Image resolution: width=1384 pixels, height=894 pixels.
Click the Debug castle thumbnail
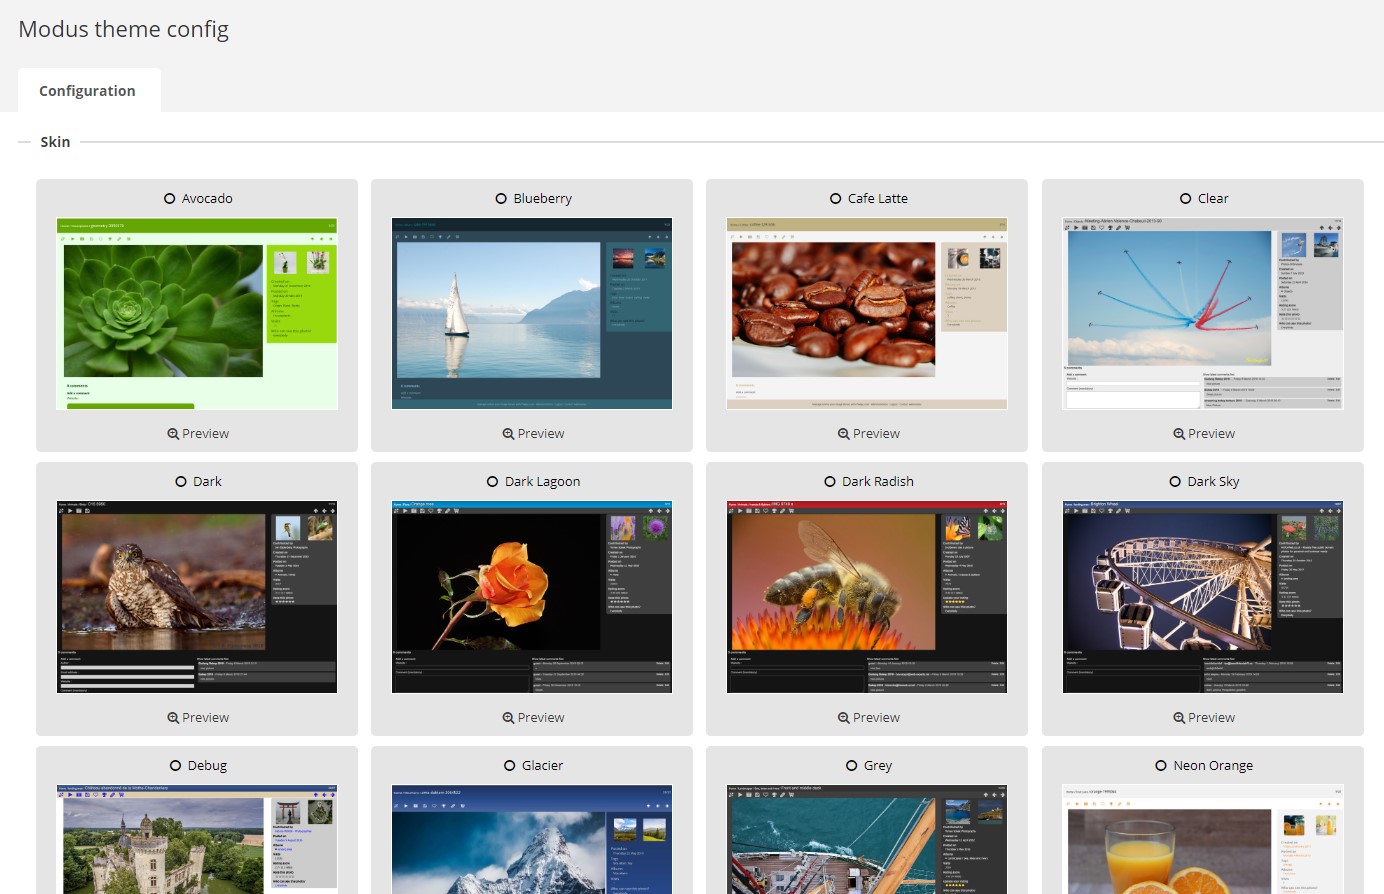click(x=197, y=840)
